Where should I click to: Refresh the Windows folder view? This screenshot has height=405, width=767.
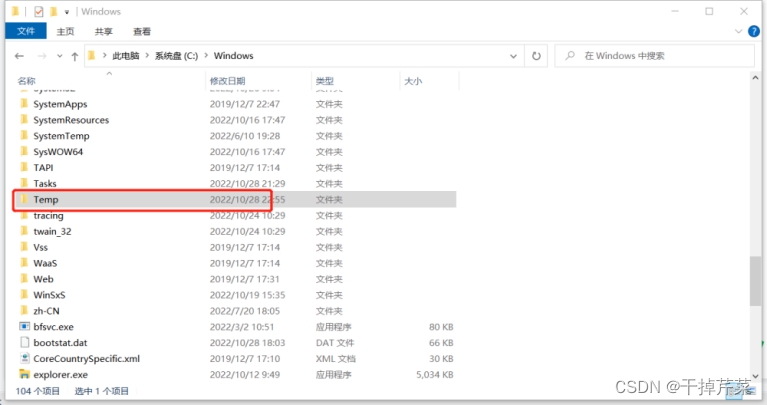click(x=536, y=56)
